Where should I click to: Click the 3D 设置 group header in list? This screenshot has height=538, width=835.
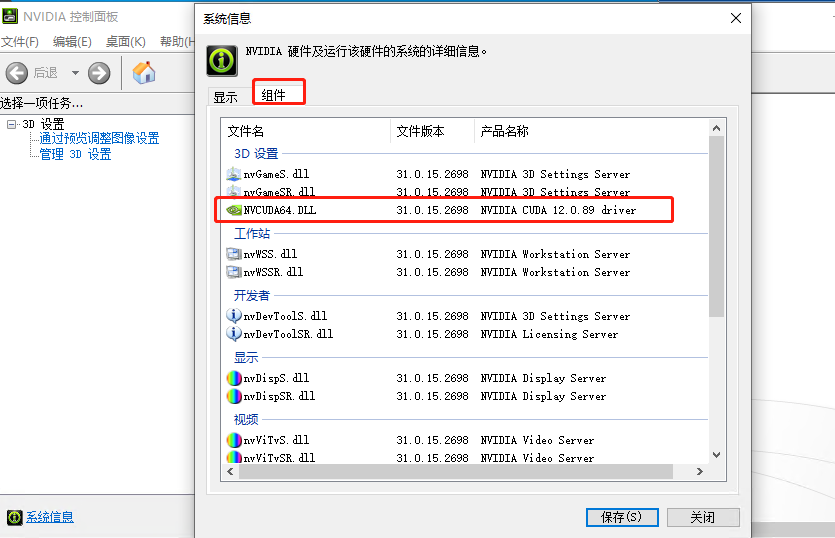[x=256, y=153]
